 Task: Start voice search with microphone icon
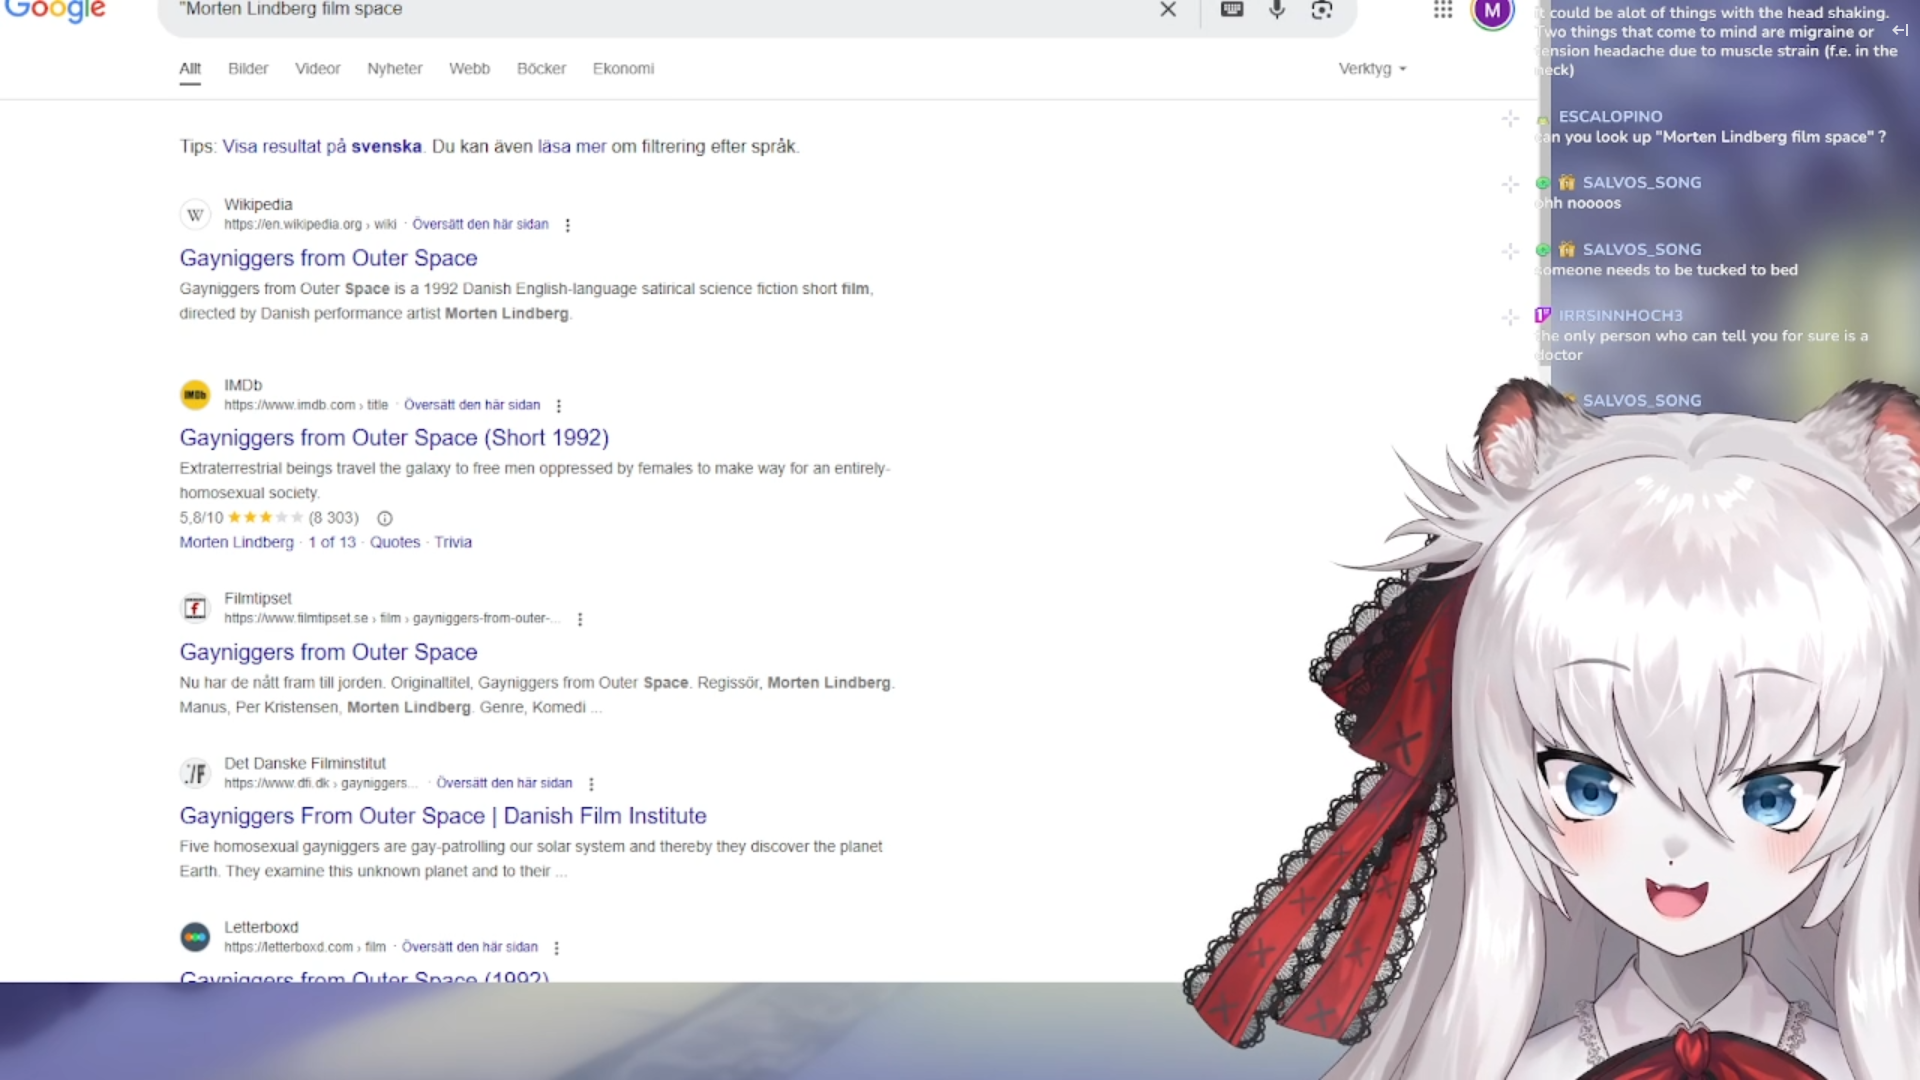click(x=1277, y=9)
